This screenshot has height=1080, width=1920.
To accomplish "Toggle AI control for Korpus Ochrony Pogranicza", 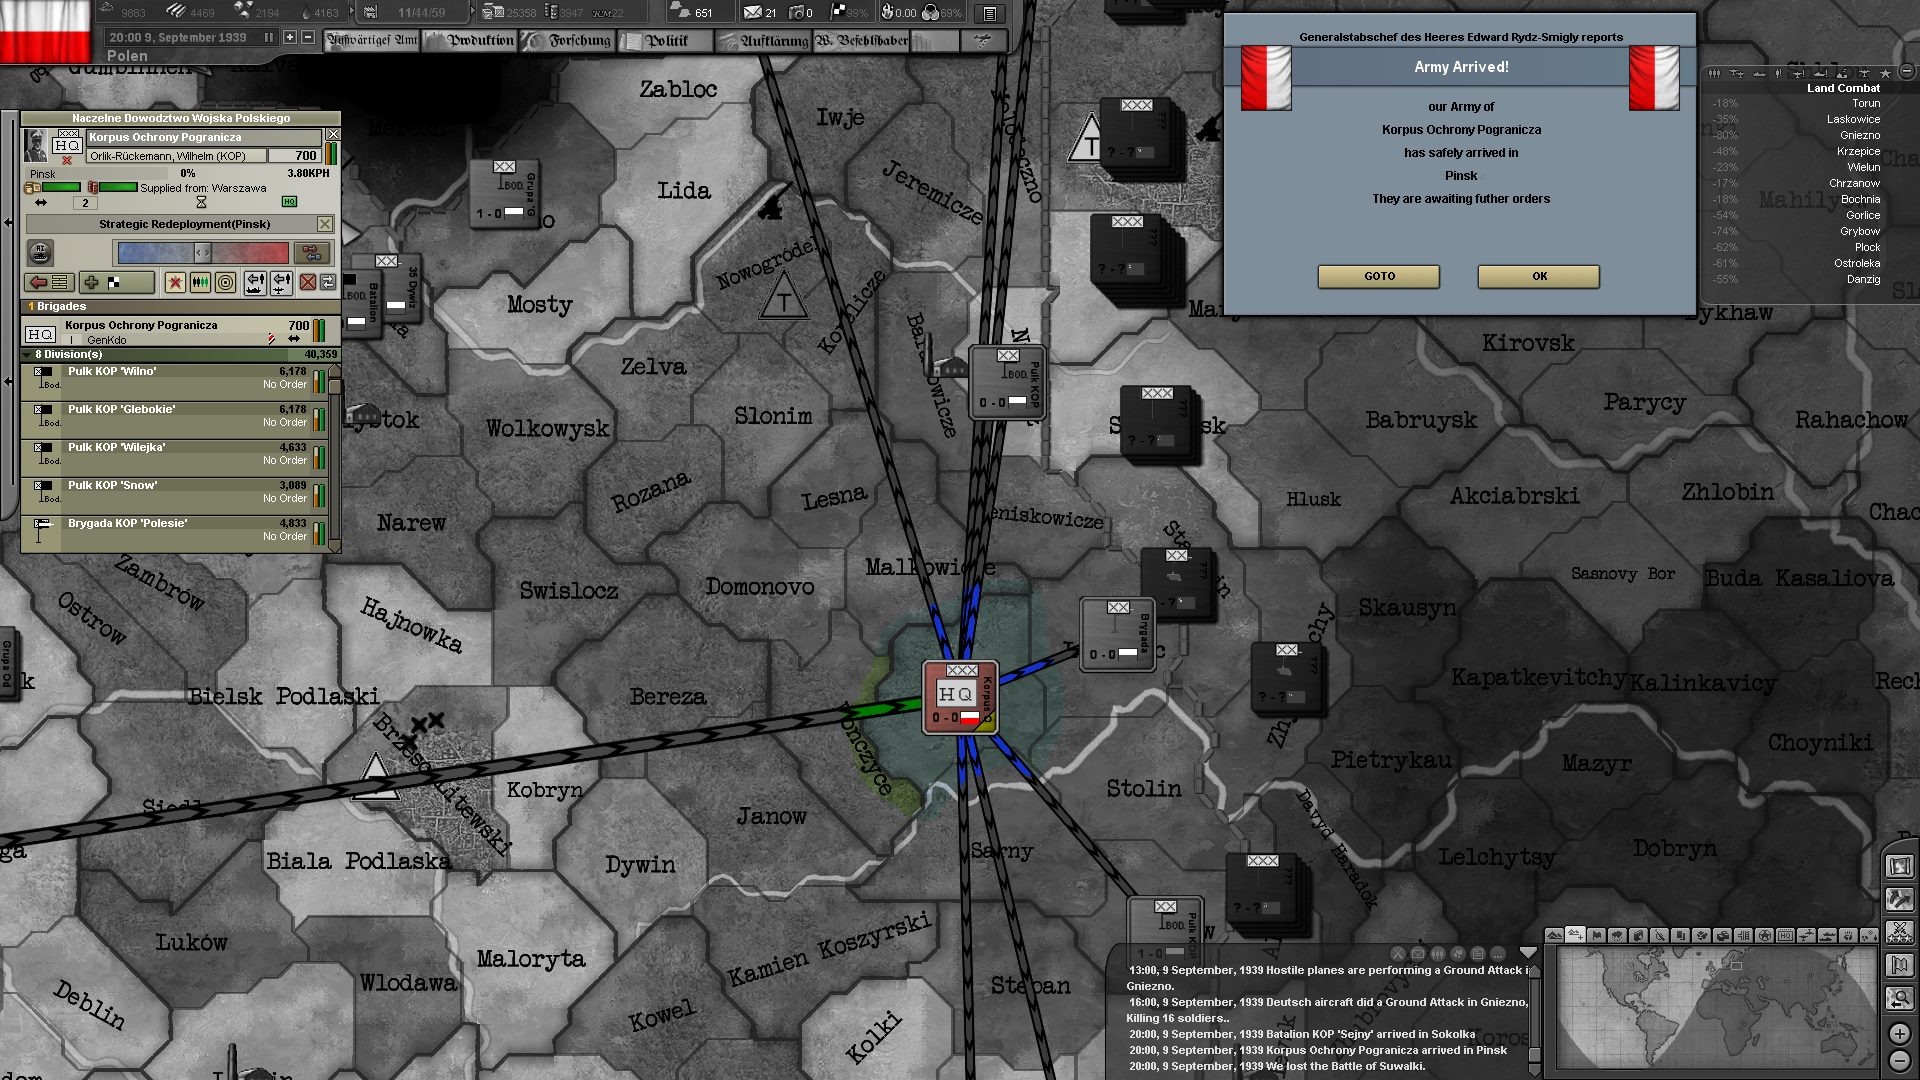I will 40,253.
